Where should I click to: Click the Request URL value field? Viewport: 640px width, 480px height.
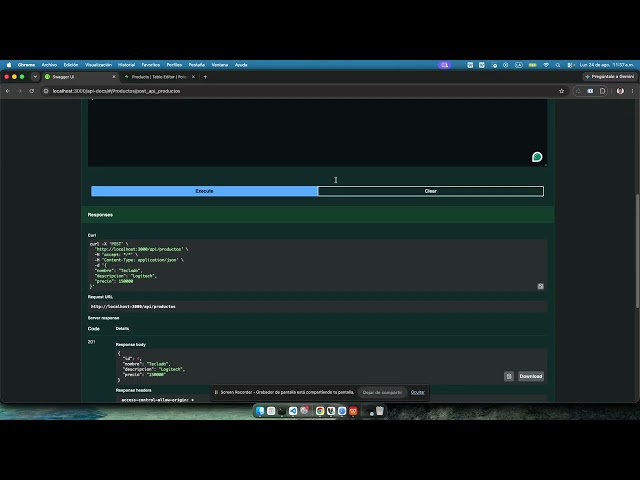pos(318,307)
